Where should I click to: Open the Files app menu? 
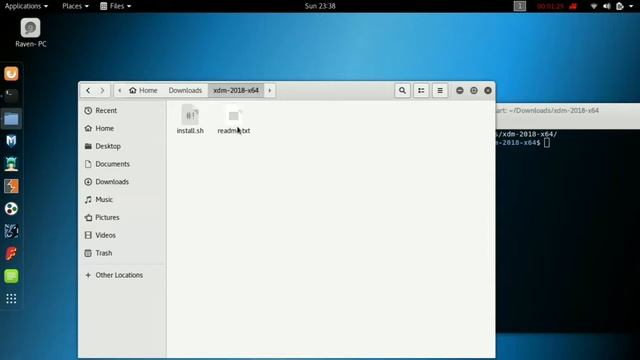[x=116, y=6]
